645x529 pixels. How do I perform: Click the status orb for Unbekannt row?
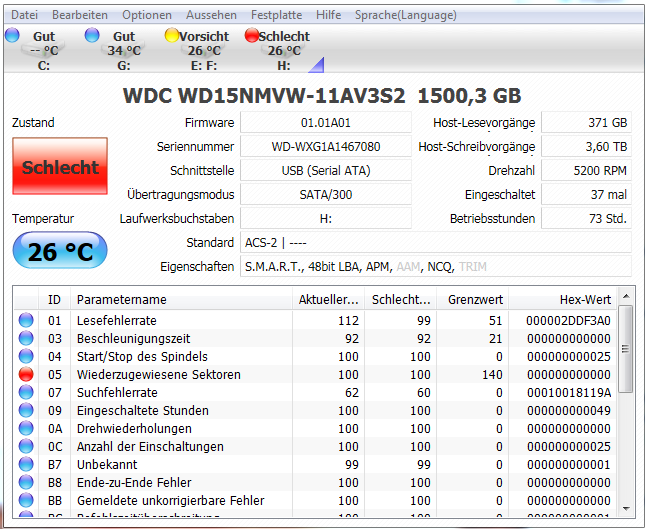point(26,464)
